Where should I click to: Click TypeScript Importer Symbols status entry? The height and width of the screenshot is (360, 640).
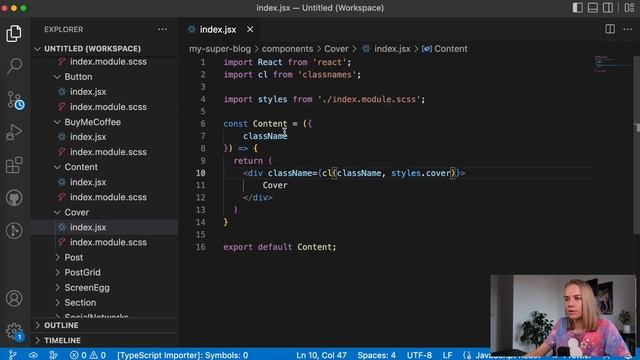[x=182, y=355]
